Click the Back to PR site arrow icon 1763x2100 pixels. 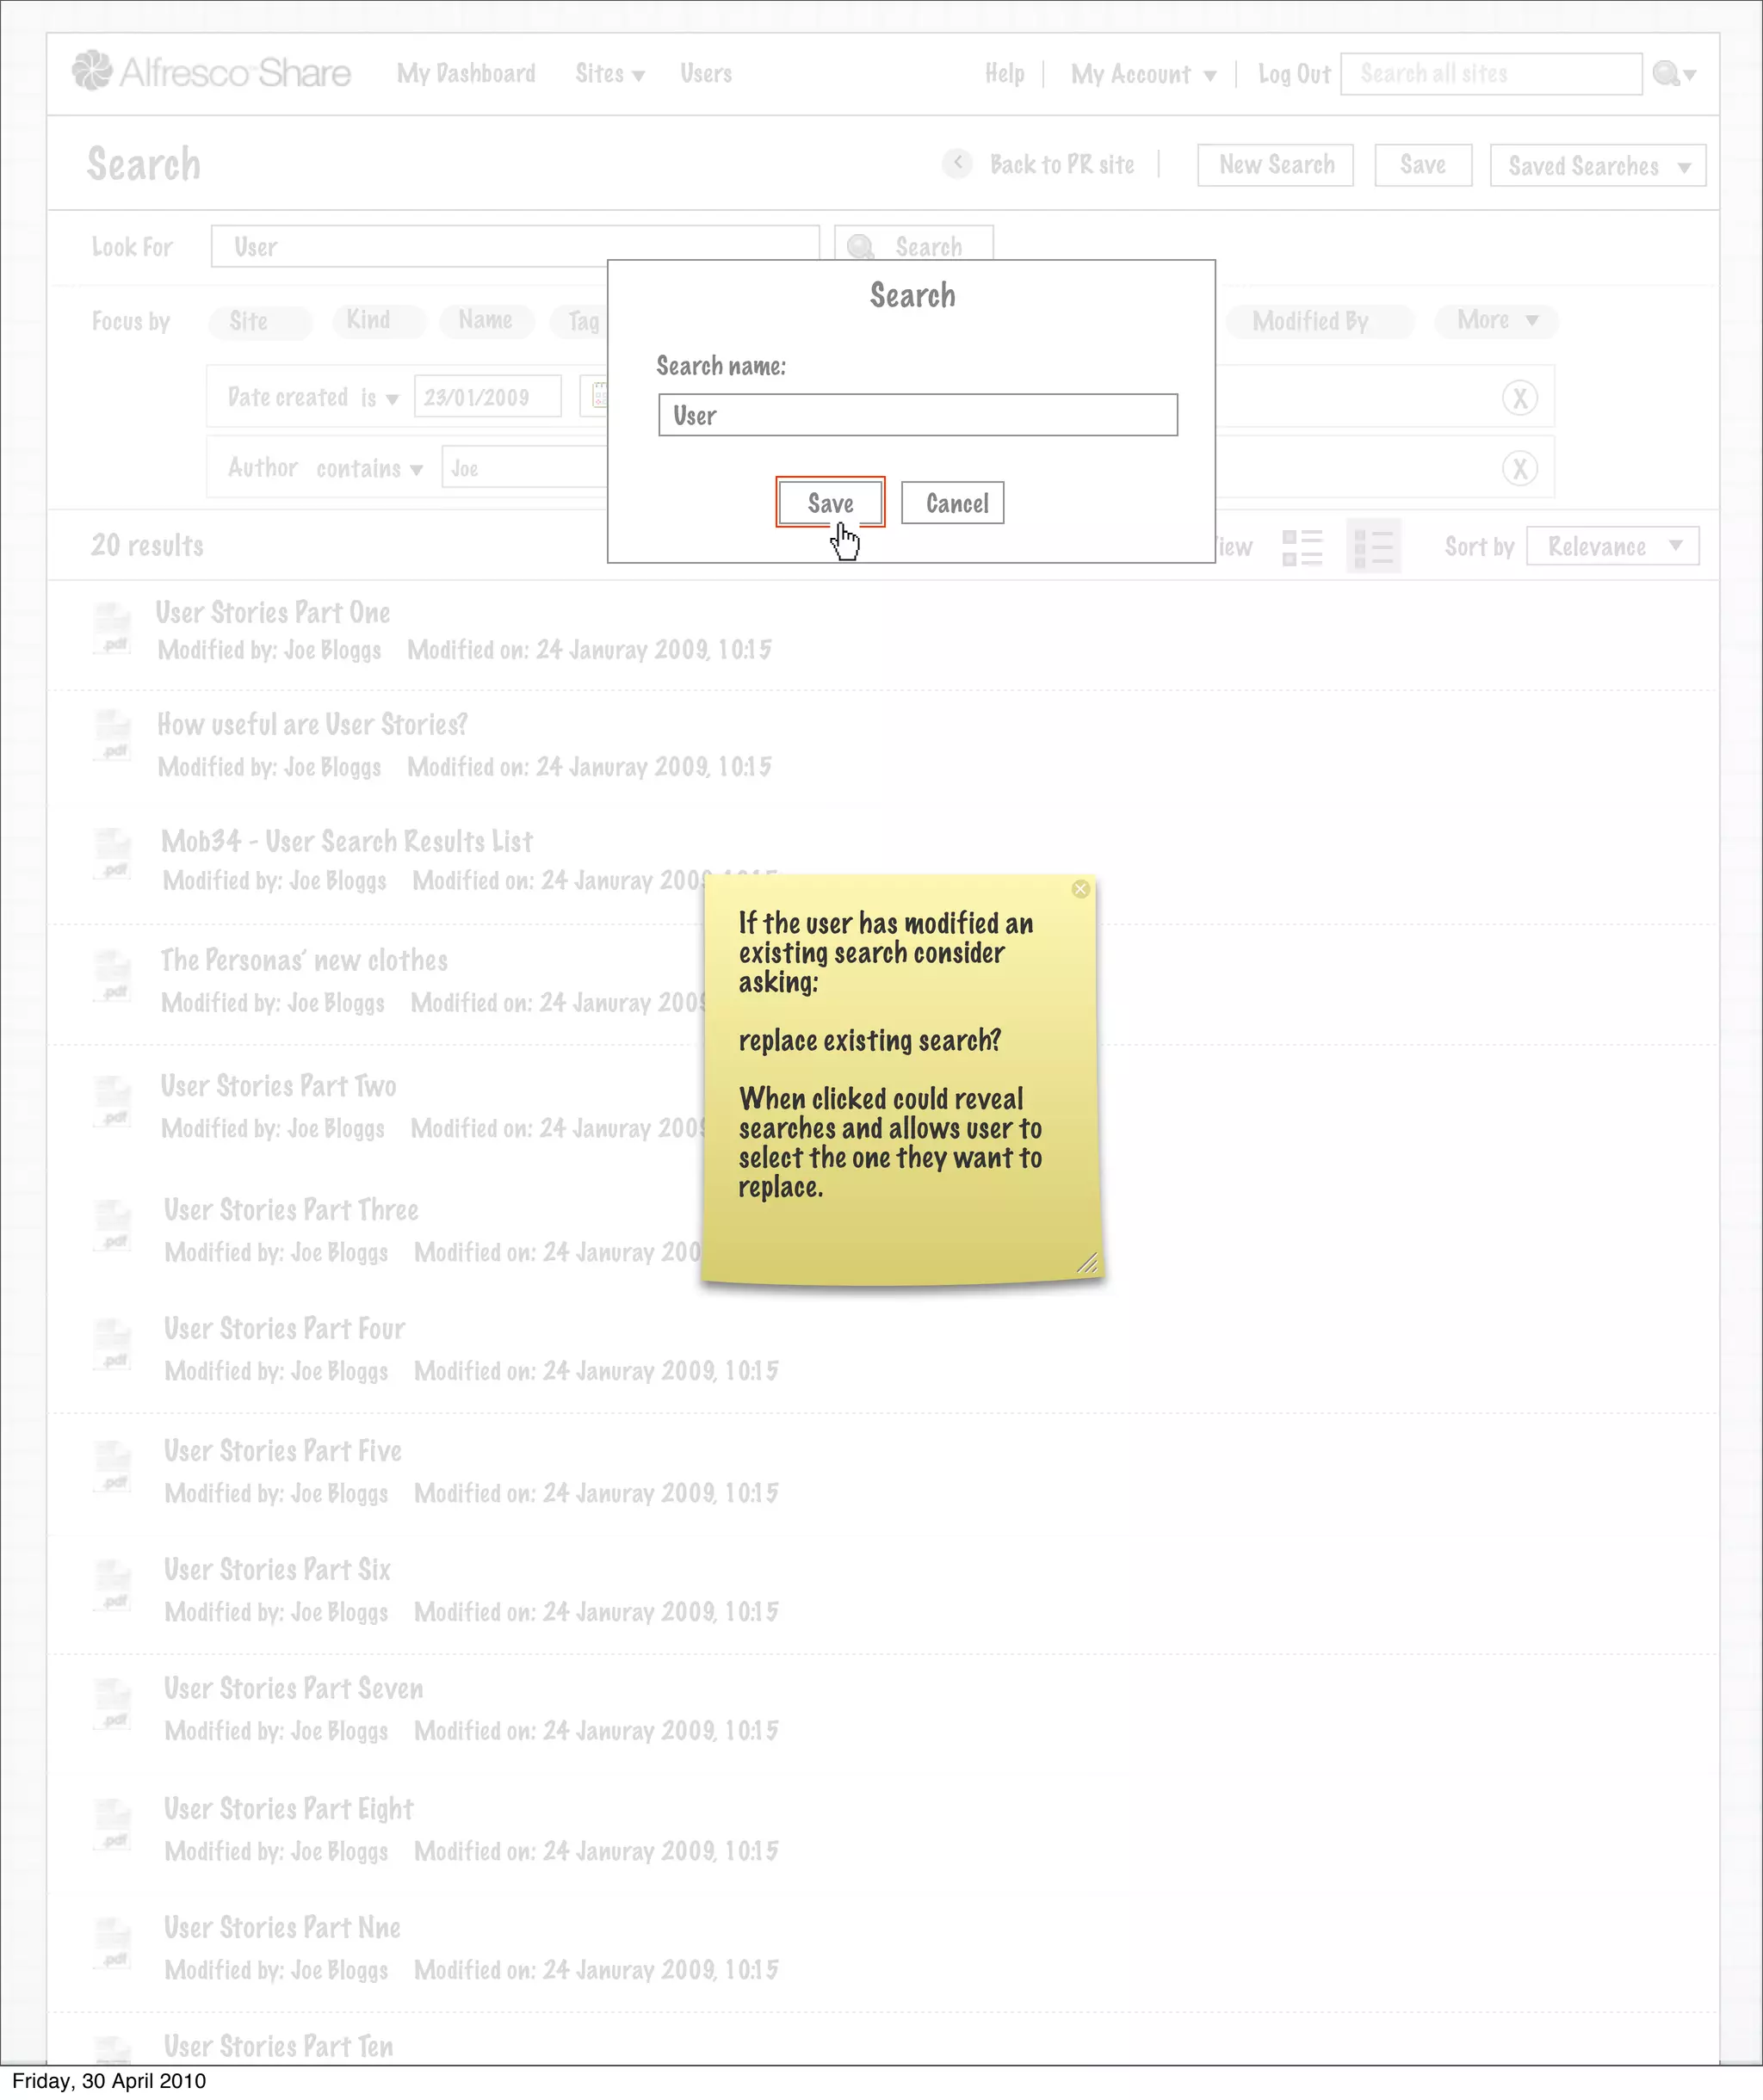[x=957, y=163]
